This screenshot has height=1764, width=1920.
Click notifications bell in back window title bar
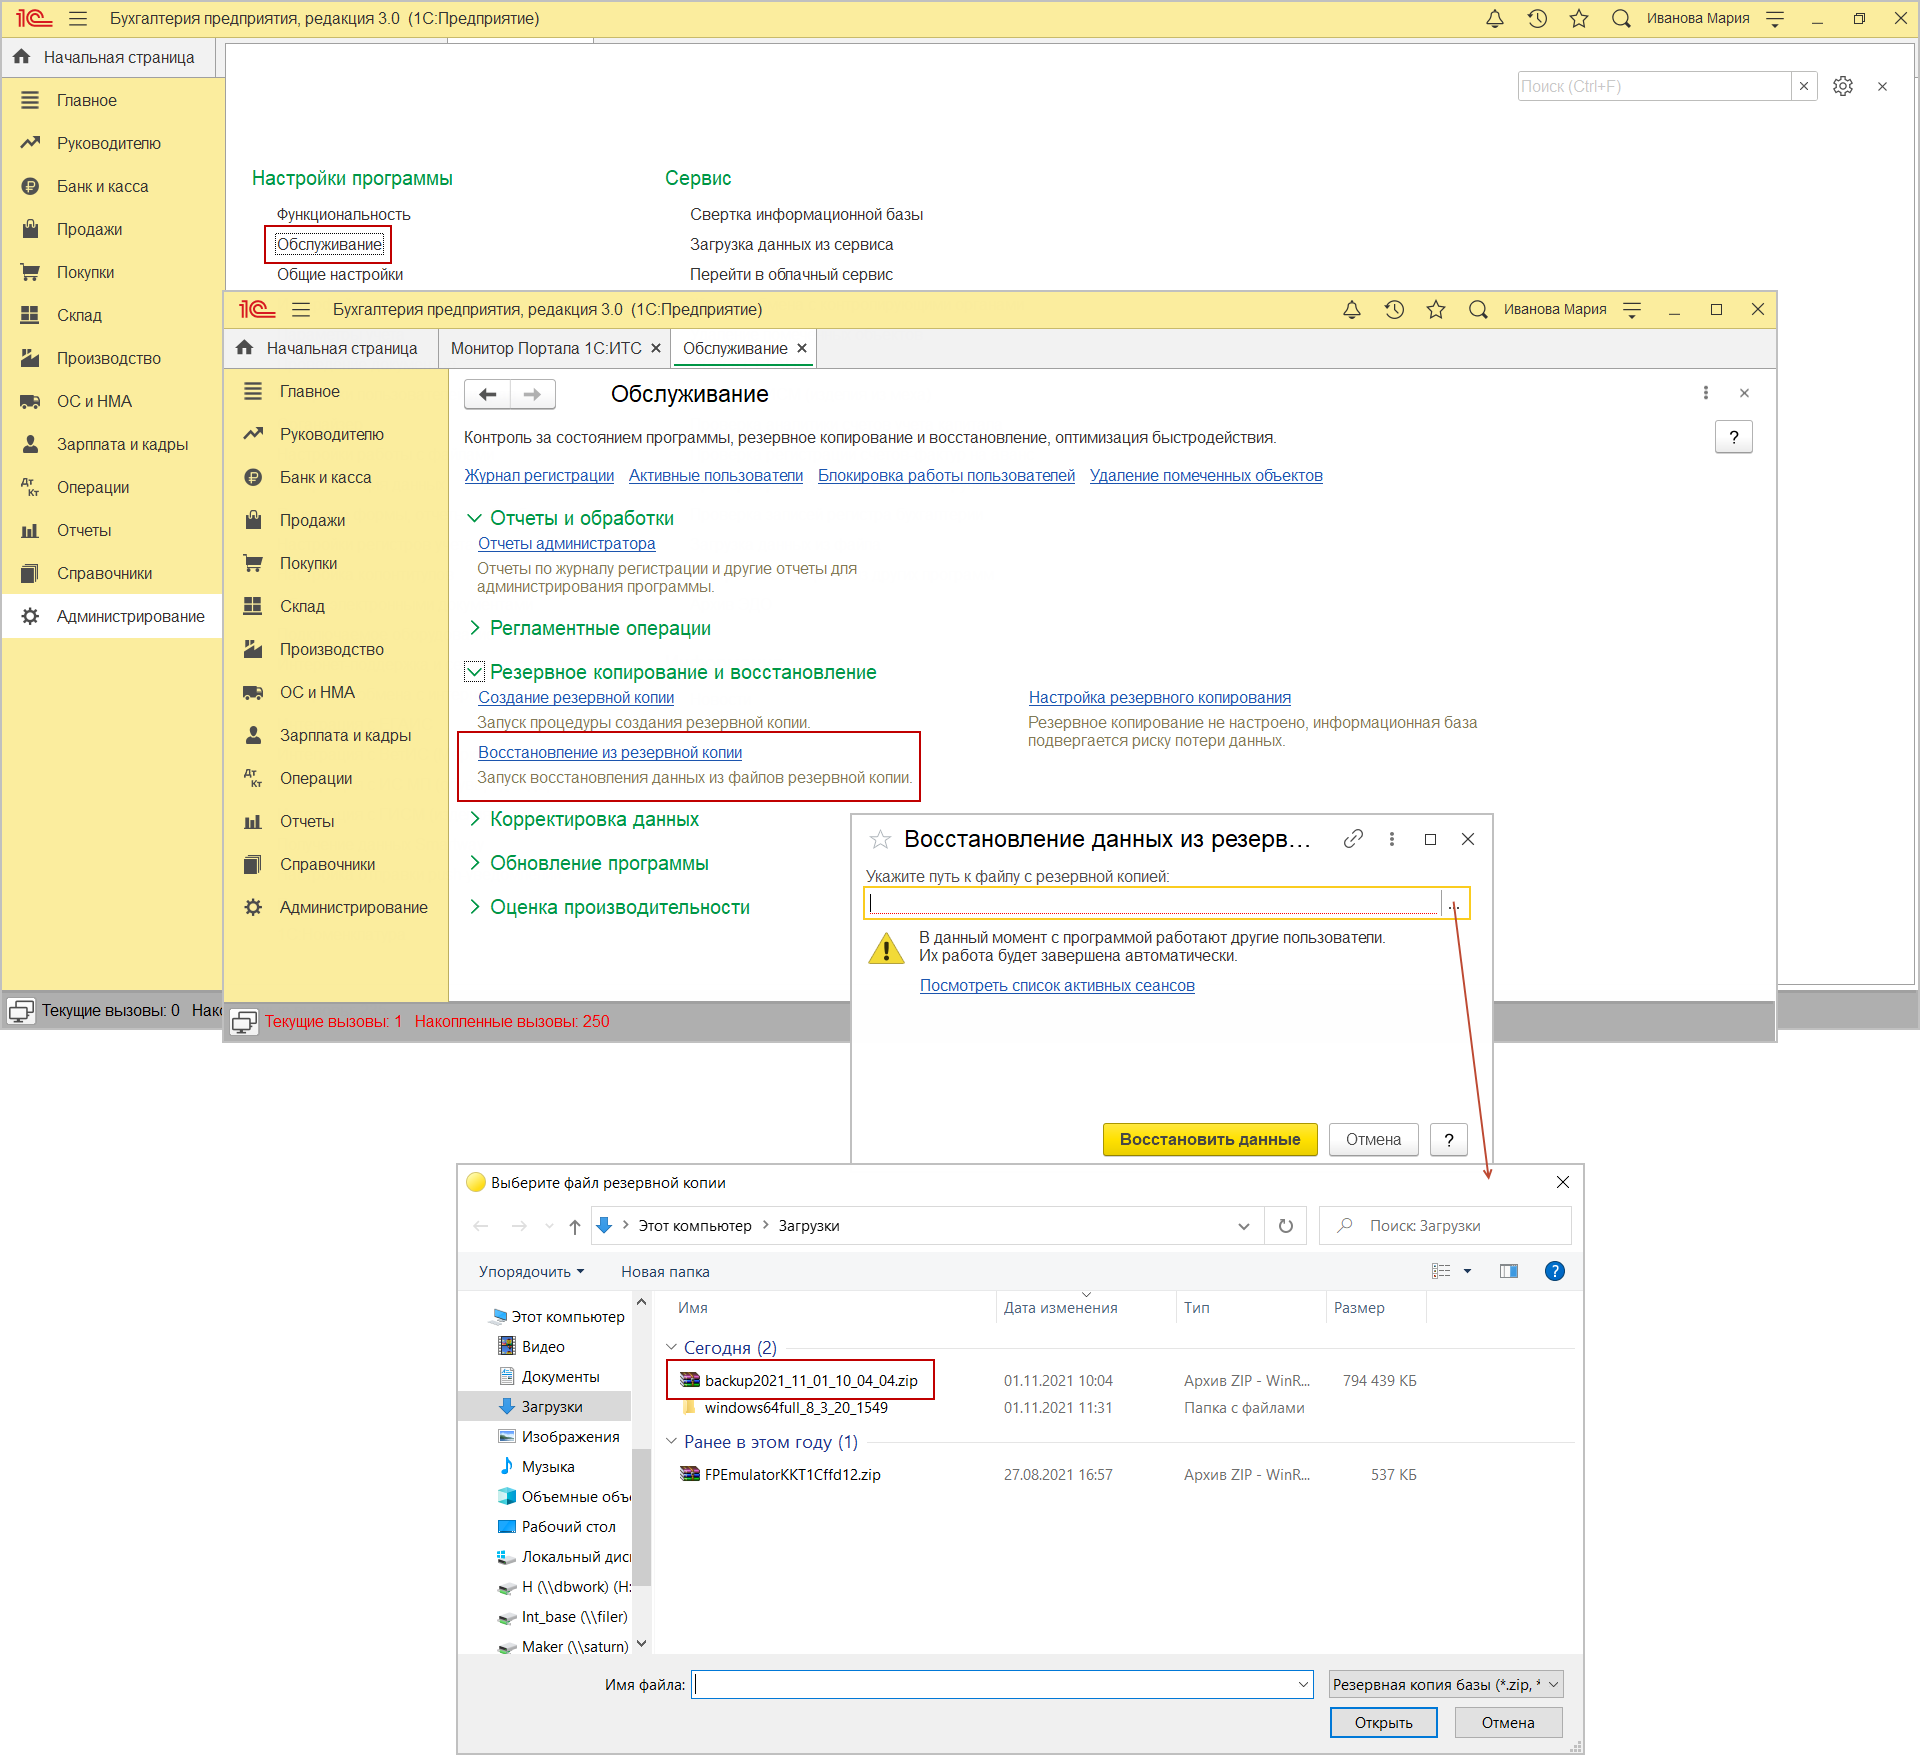point(1495,18)
